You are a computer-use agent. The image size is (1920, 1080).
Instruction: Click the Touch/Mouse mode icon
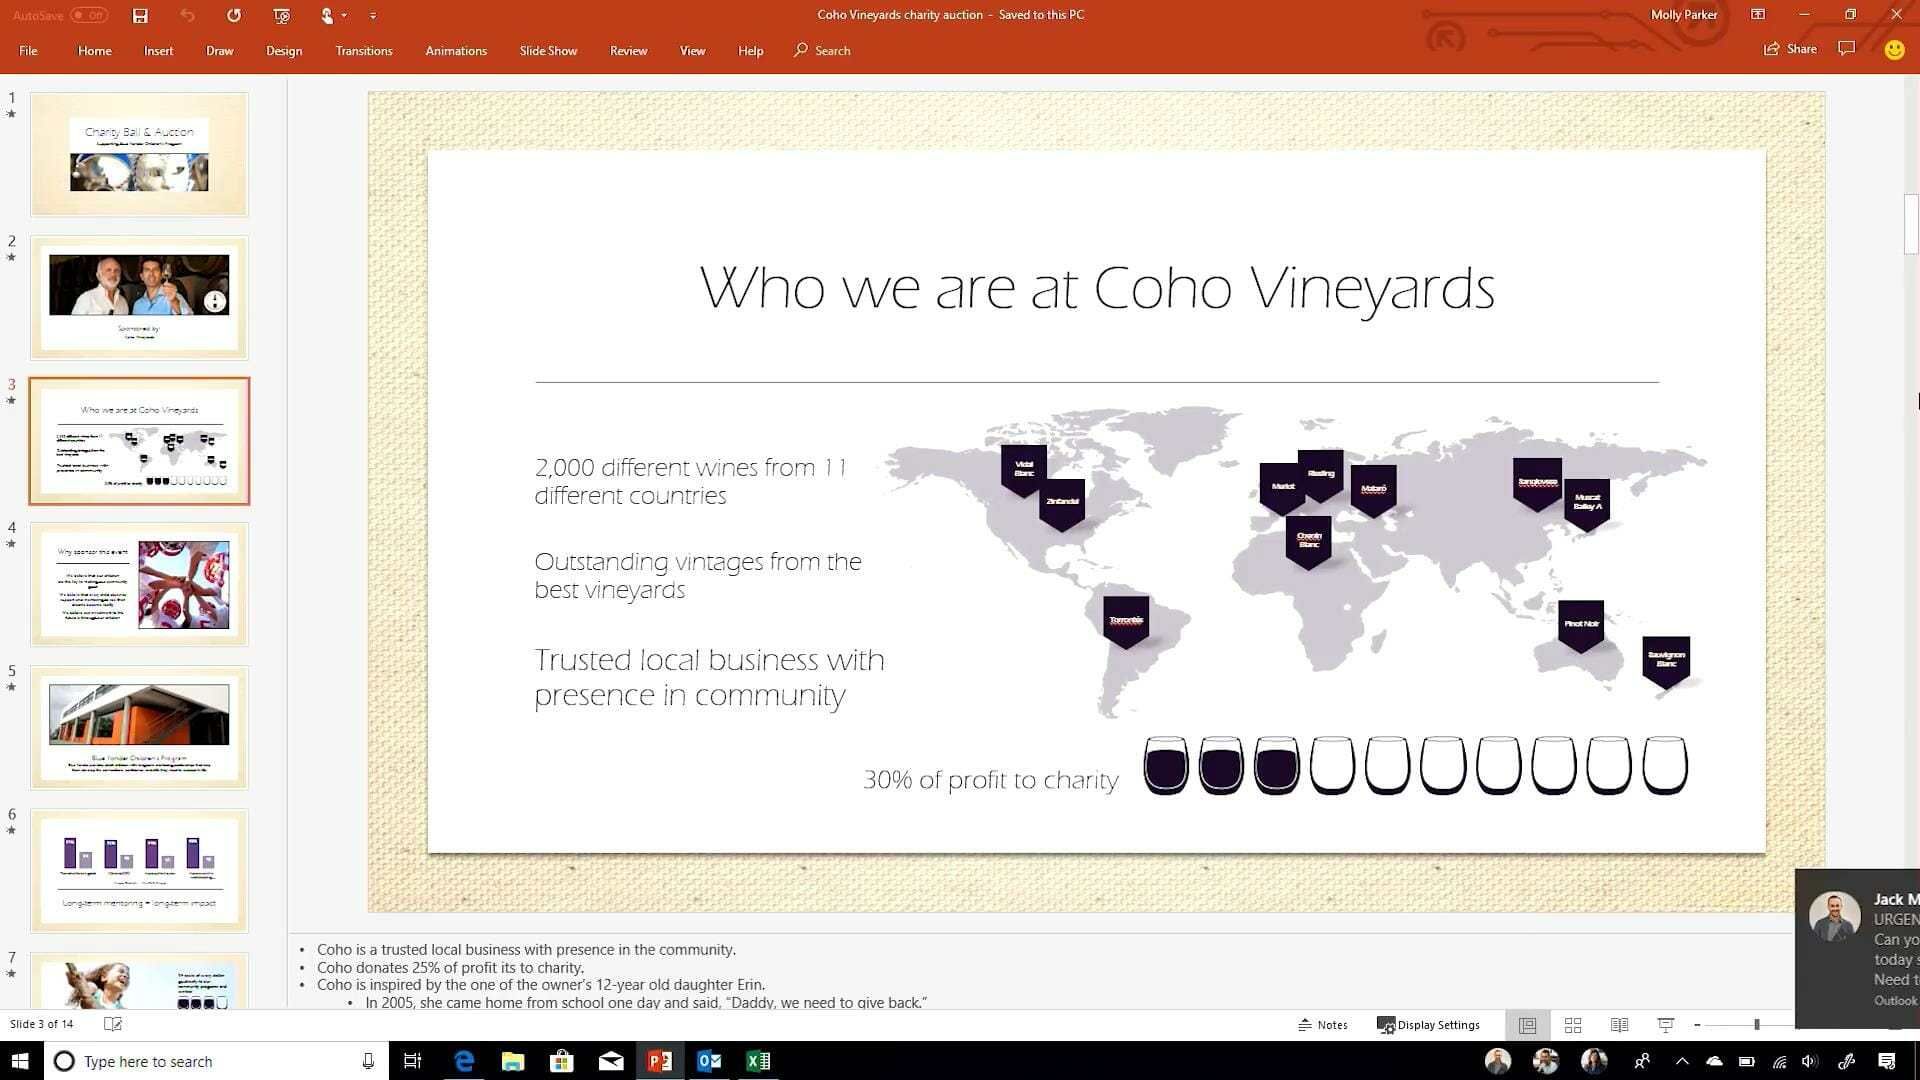coord(327,15)
